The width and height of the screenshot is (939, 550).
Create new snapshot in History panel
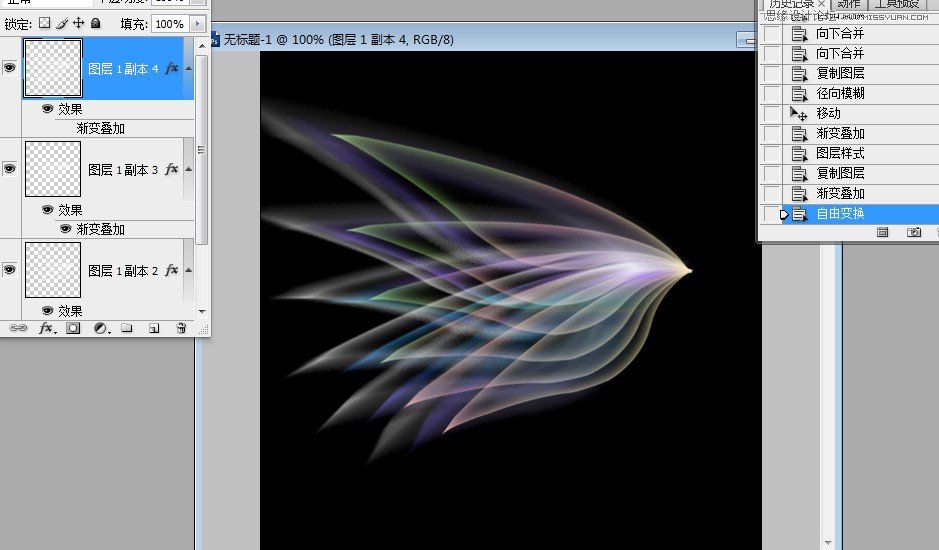tap(913, 232)
